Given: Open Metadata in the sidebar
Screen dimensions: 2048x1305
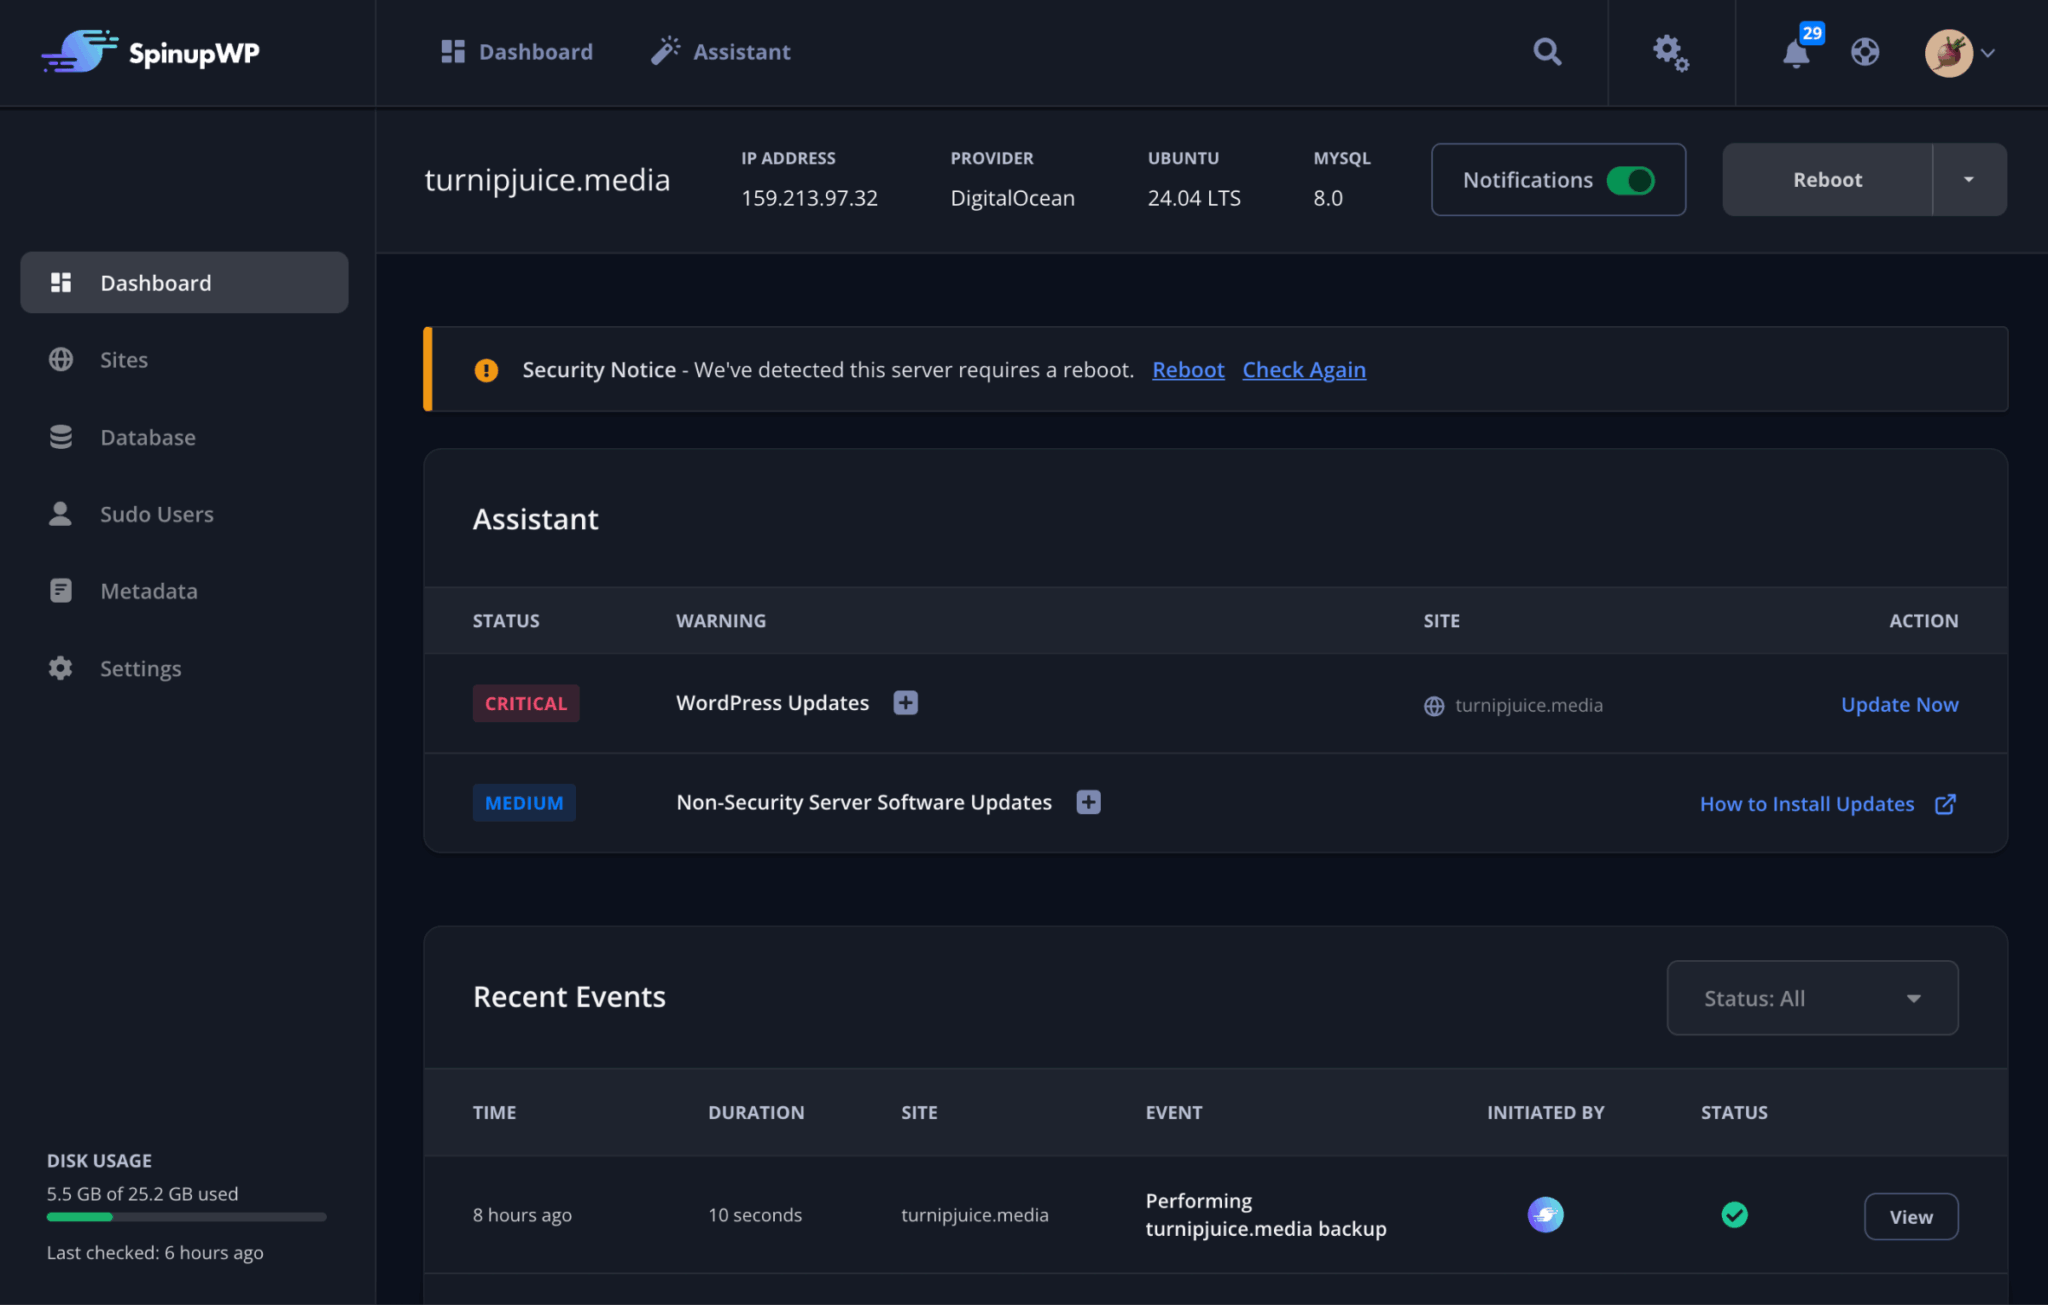Looking at the screenshot, I should pos(185,591).
